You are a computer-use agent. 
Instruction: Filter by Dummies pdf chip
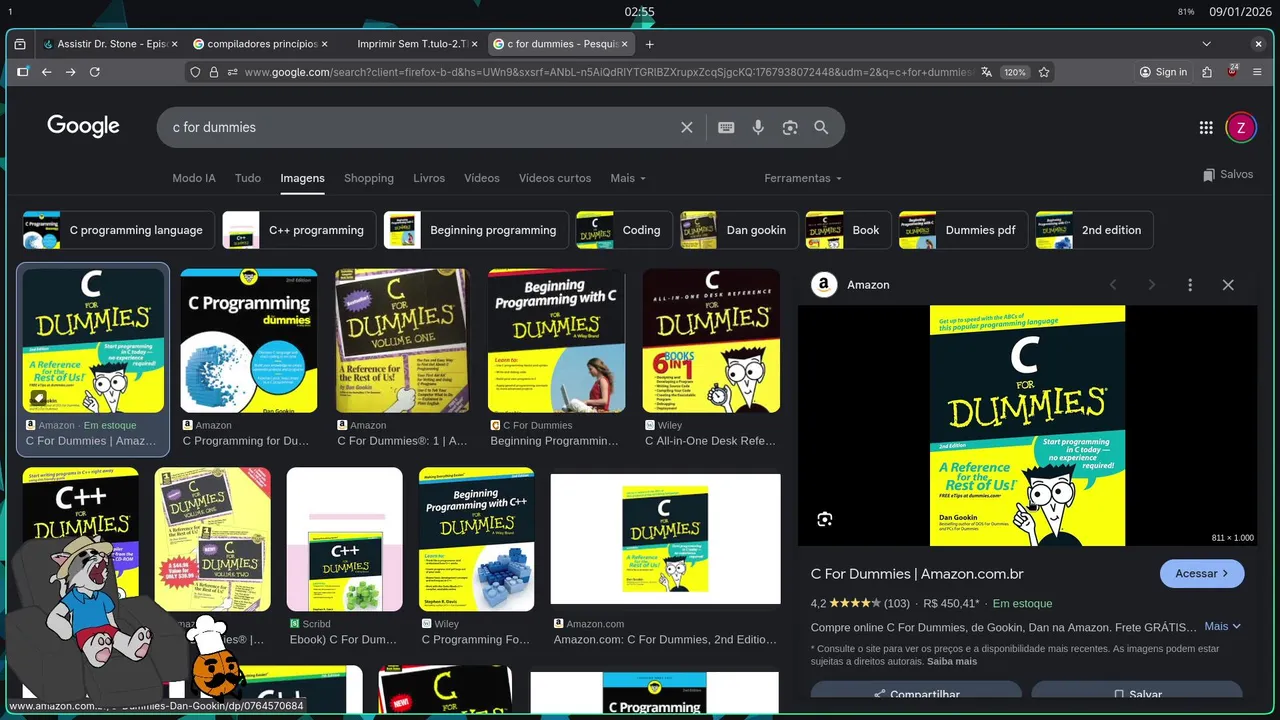[963, 230]
